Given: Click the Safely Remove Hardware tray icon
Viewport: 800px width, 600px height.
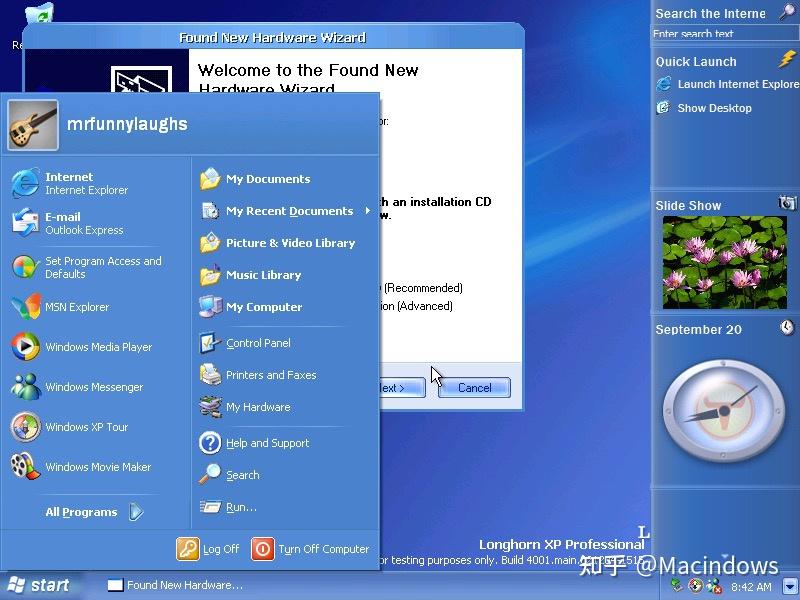Looking at the screenshot, I should (x=676, y=586).
